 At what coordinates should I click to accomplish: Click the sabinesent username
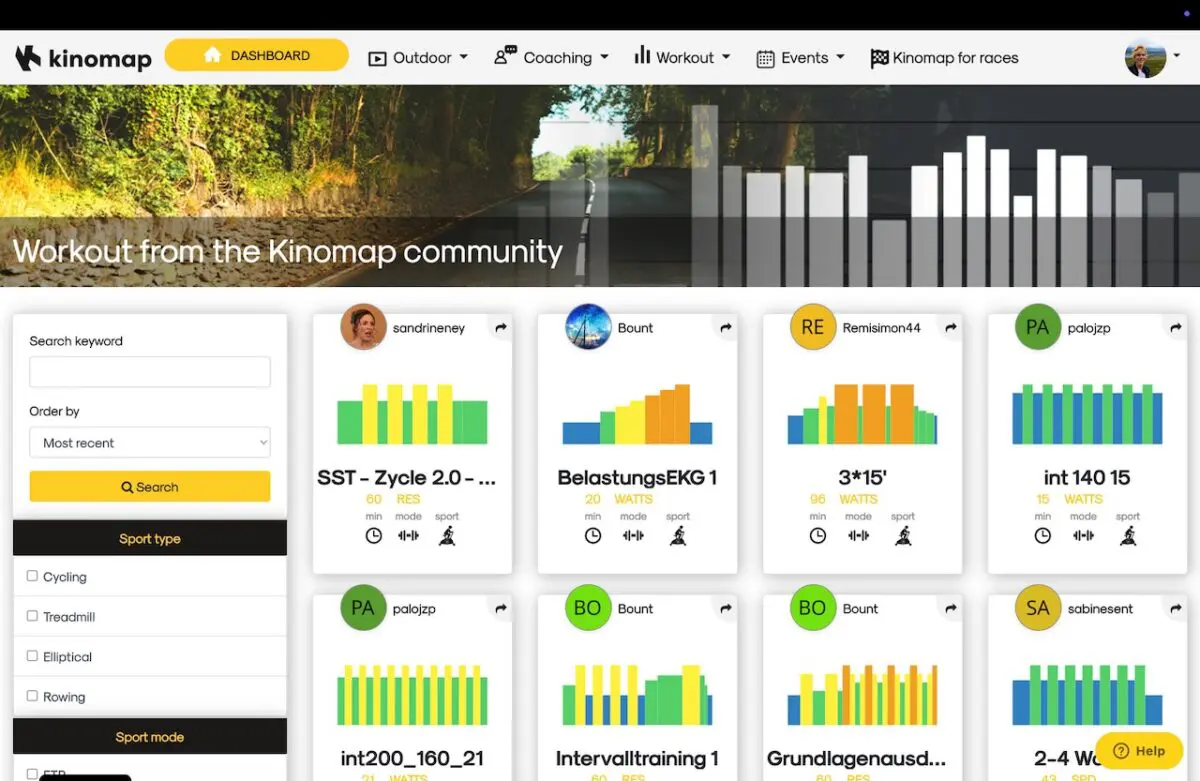pos(1100,608)
